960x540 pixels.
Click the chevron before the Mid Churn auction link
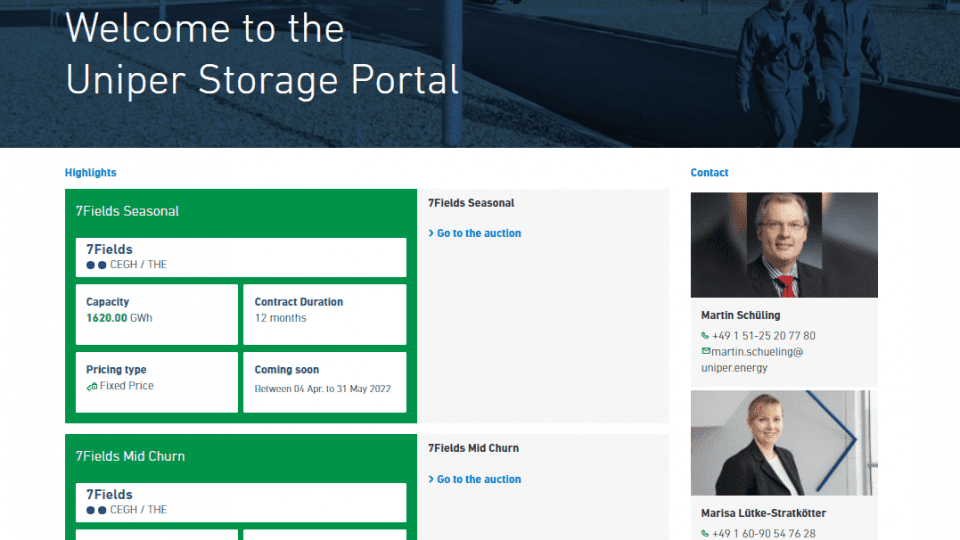(x=431, y=479)
